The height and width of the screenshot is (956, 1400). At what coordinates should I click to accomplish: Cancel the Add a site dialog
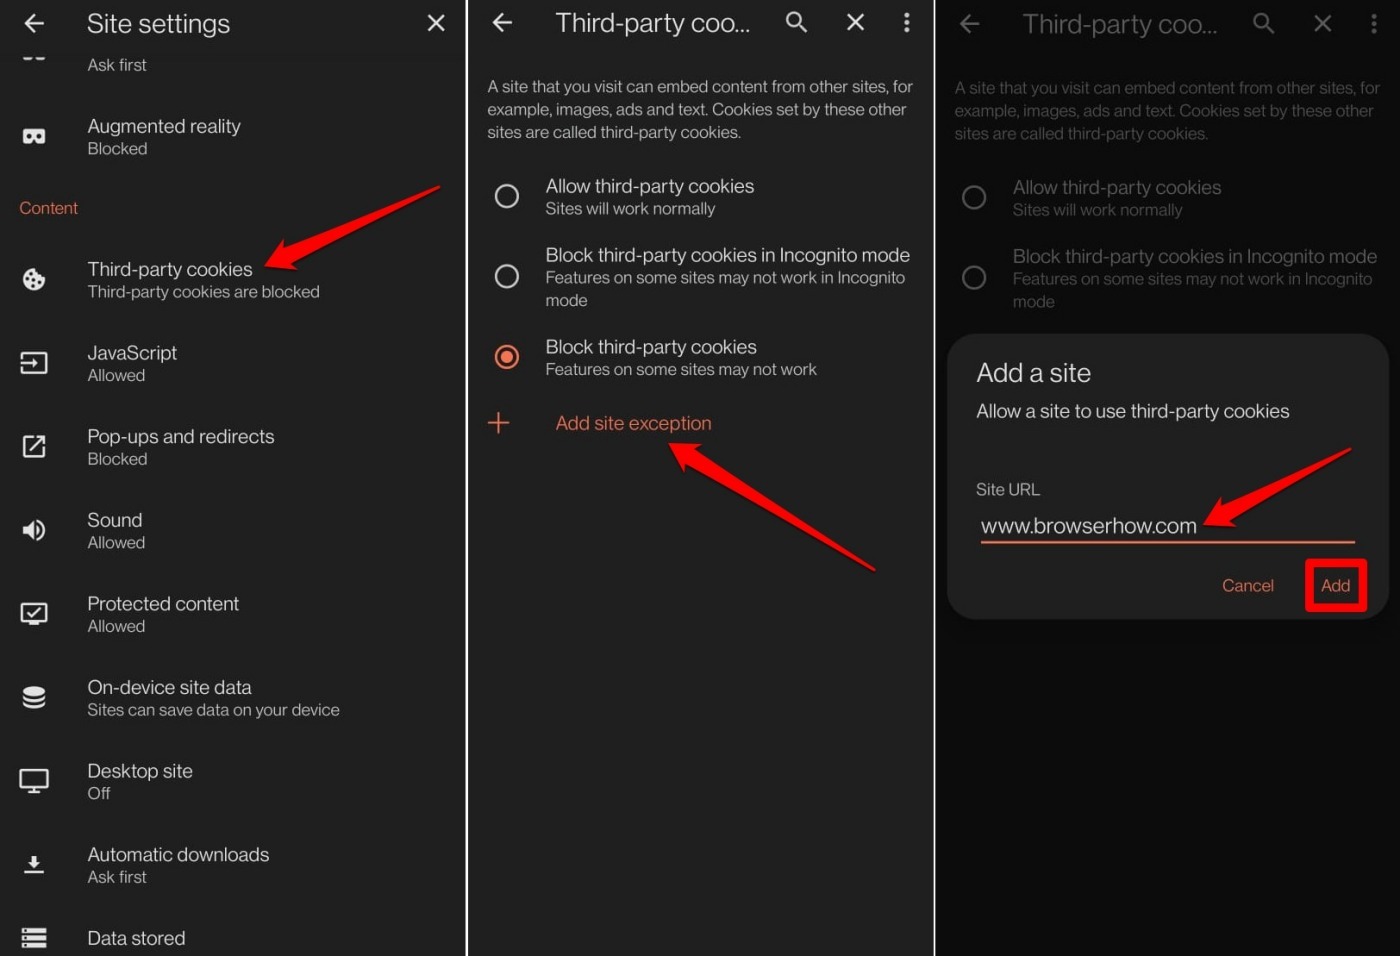(1247, 586)
